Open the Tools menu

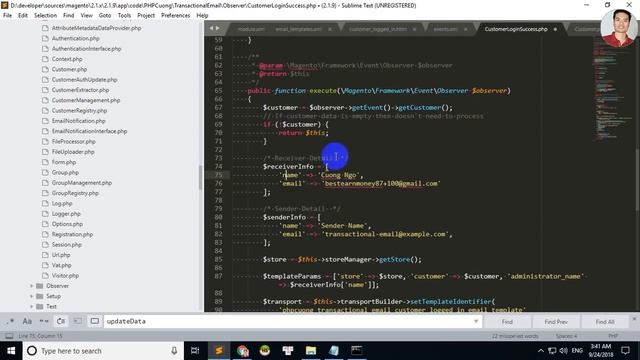(124, 15)
